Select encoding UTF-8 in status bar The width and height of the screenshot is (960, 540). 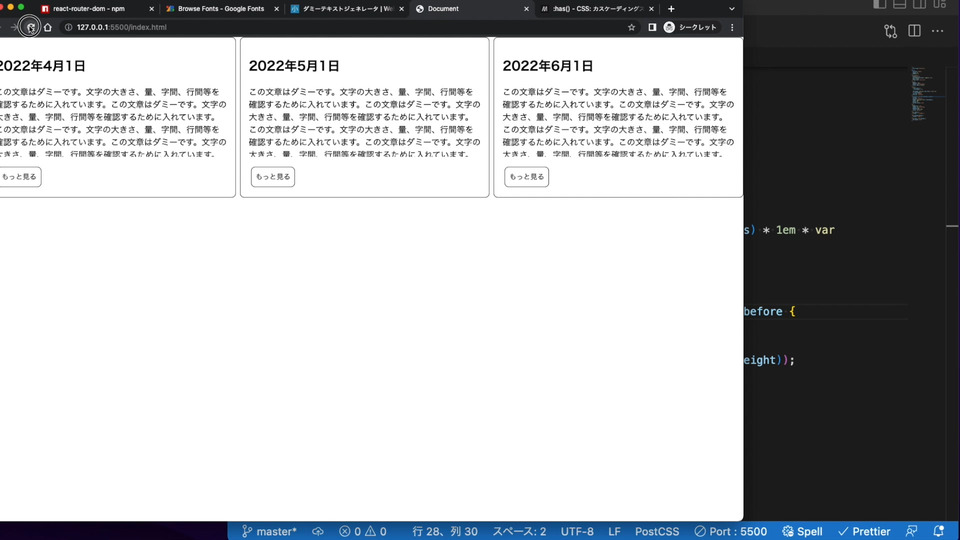577,531
